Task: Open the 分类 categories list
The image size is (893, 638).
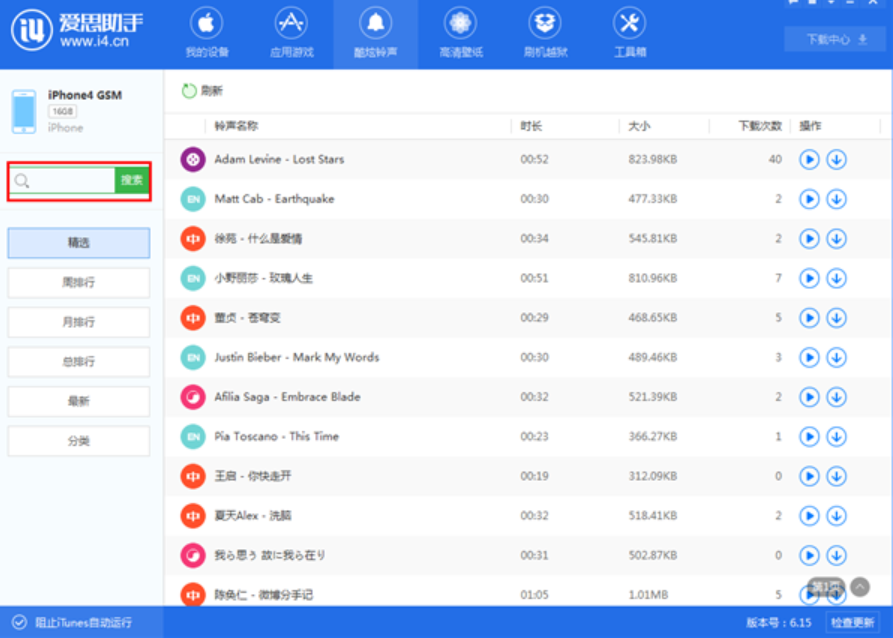Action: tap(79, 441)
